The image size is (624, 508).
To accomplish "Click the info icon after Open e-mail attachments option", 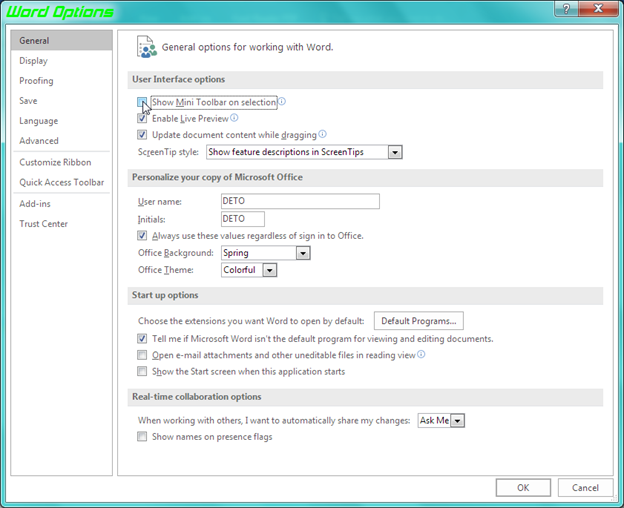I will [x=421, y=354].
